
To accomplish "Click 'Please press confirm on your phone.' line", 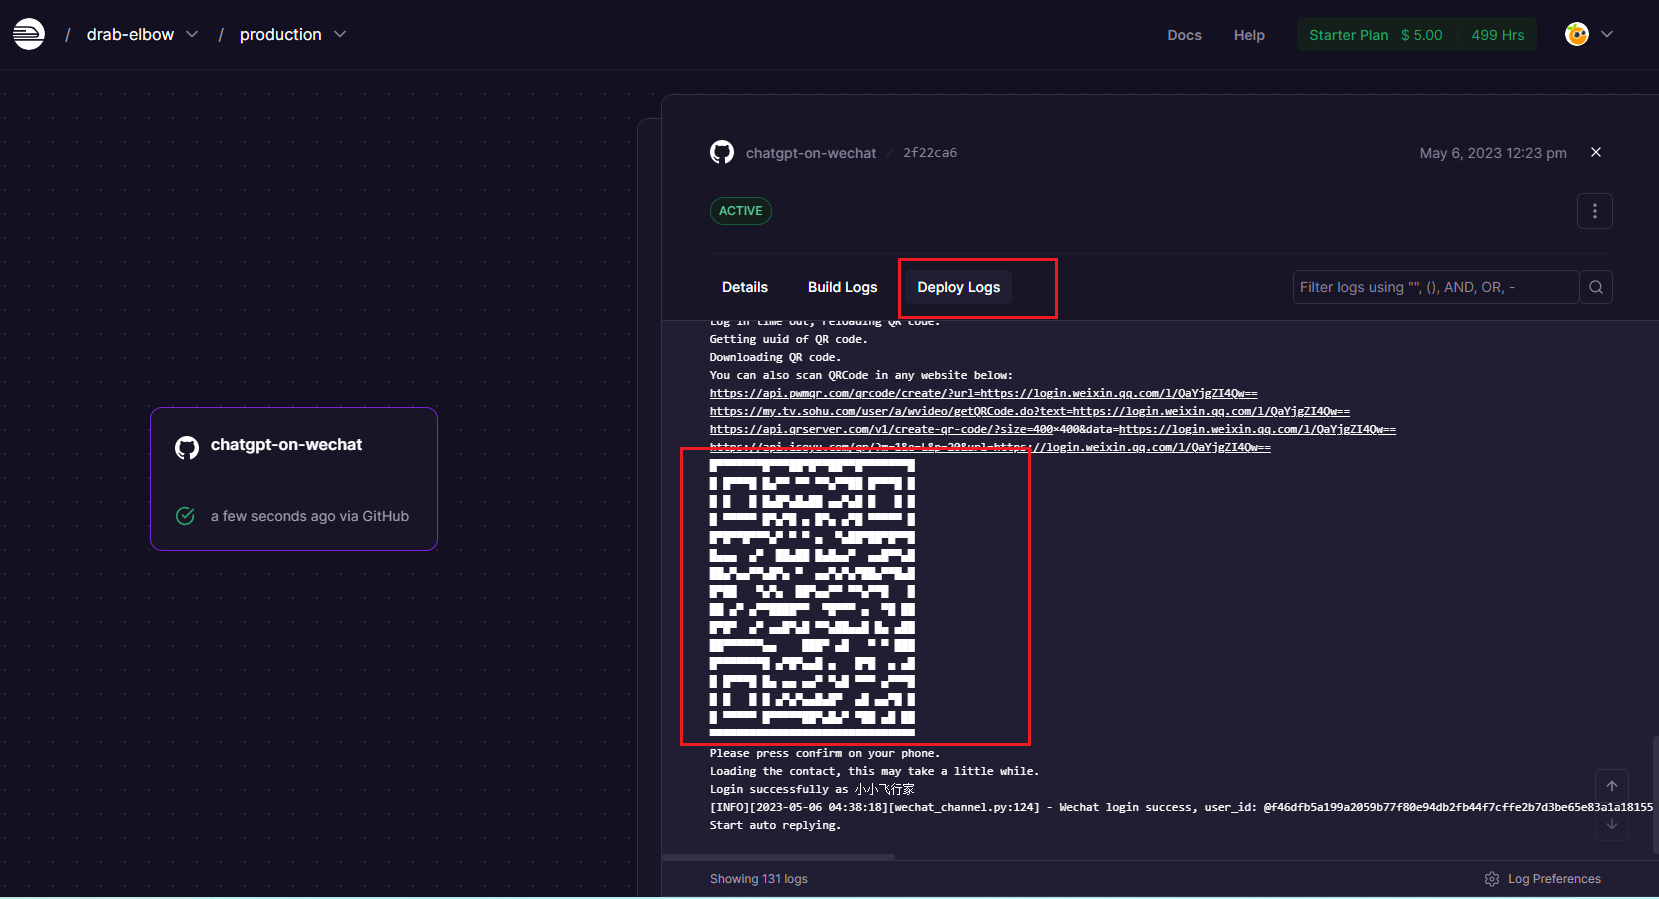I will pos(825,753).
